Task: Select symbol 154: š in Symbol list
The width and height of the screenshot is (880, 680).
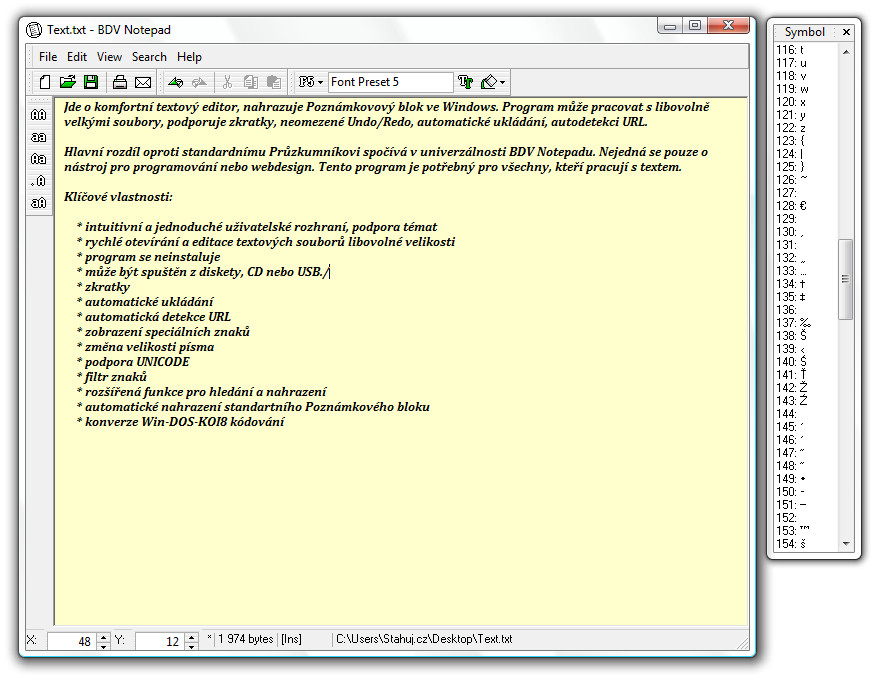Action: tap(791, 544)
